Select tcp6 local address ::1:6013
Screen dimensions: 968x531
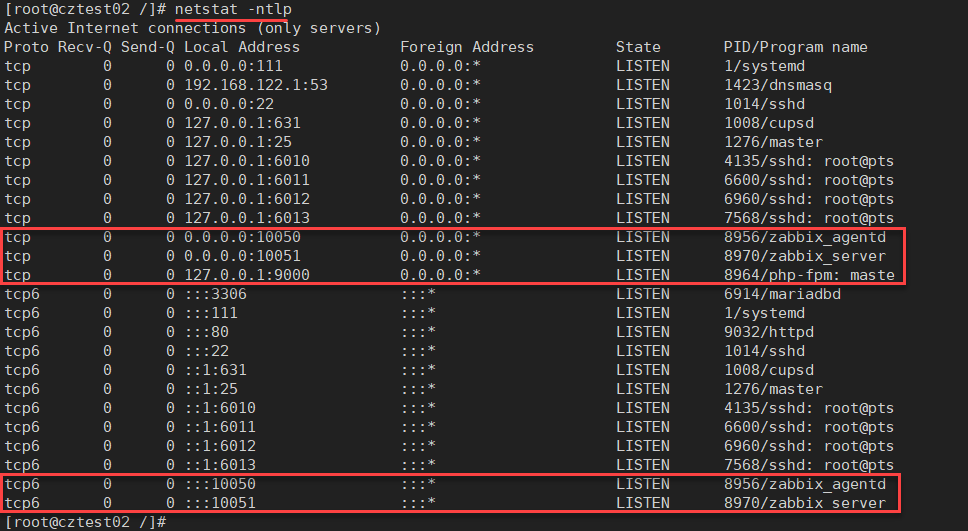click(220, 465)
